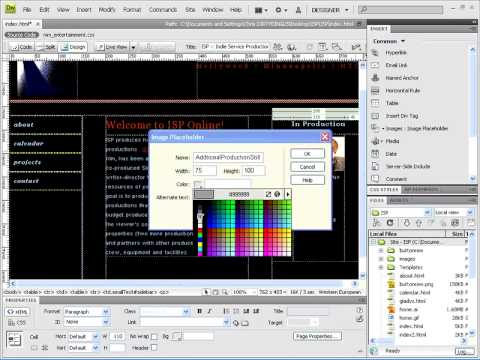
Task: Open the Vert Default dropdown
Action: [x=83, y=348]
